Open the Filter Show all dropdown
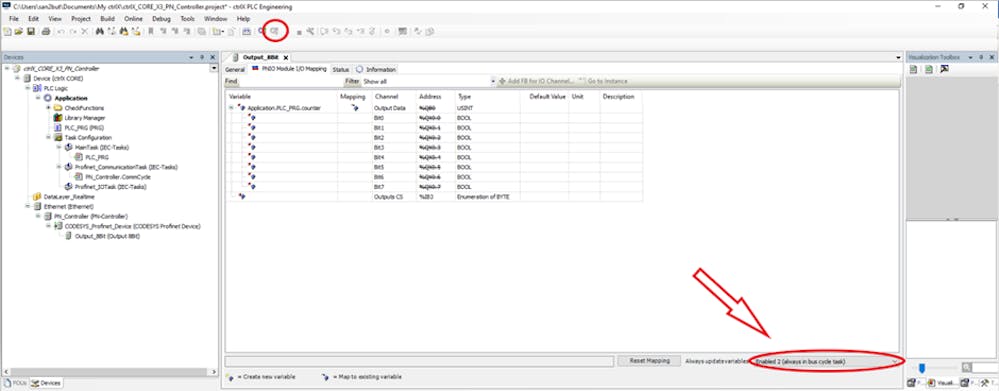Screen dimensions: 999x391 click(x=429, y=82)
